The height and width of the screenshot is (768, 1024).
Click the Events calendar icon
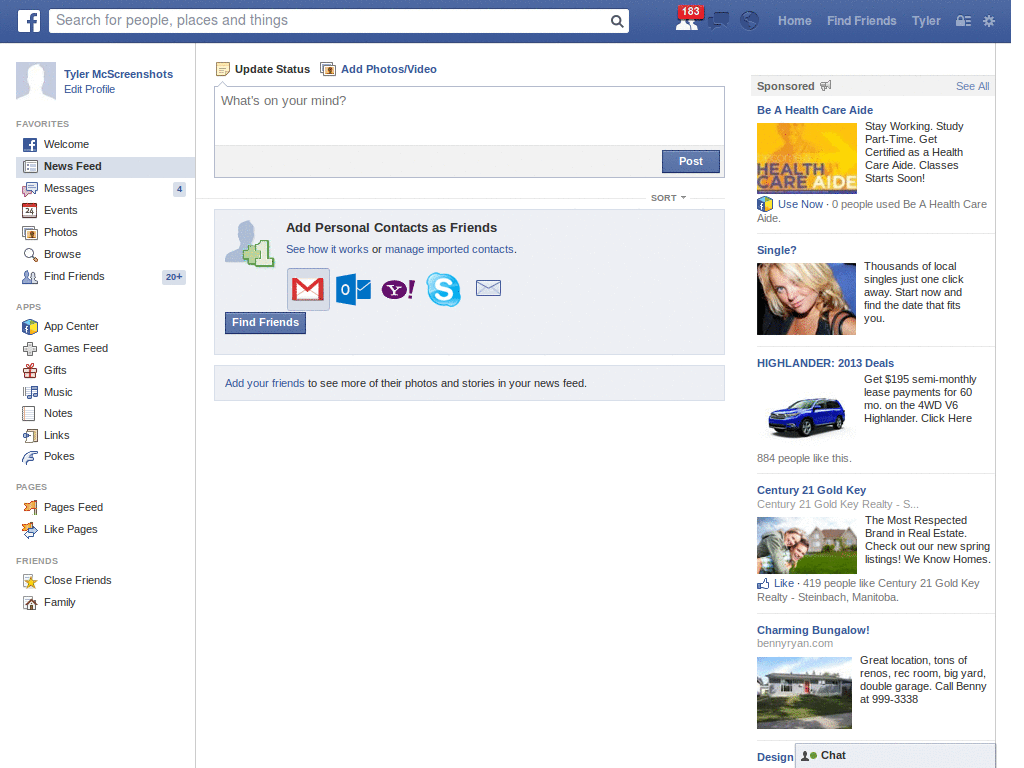click(x=29, y=210)
